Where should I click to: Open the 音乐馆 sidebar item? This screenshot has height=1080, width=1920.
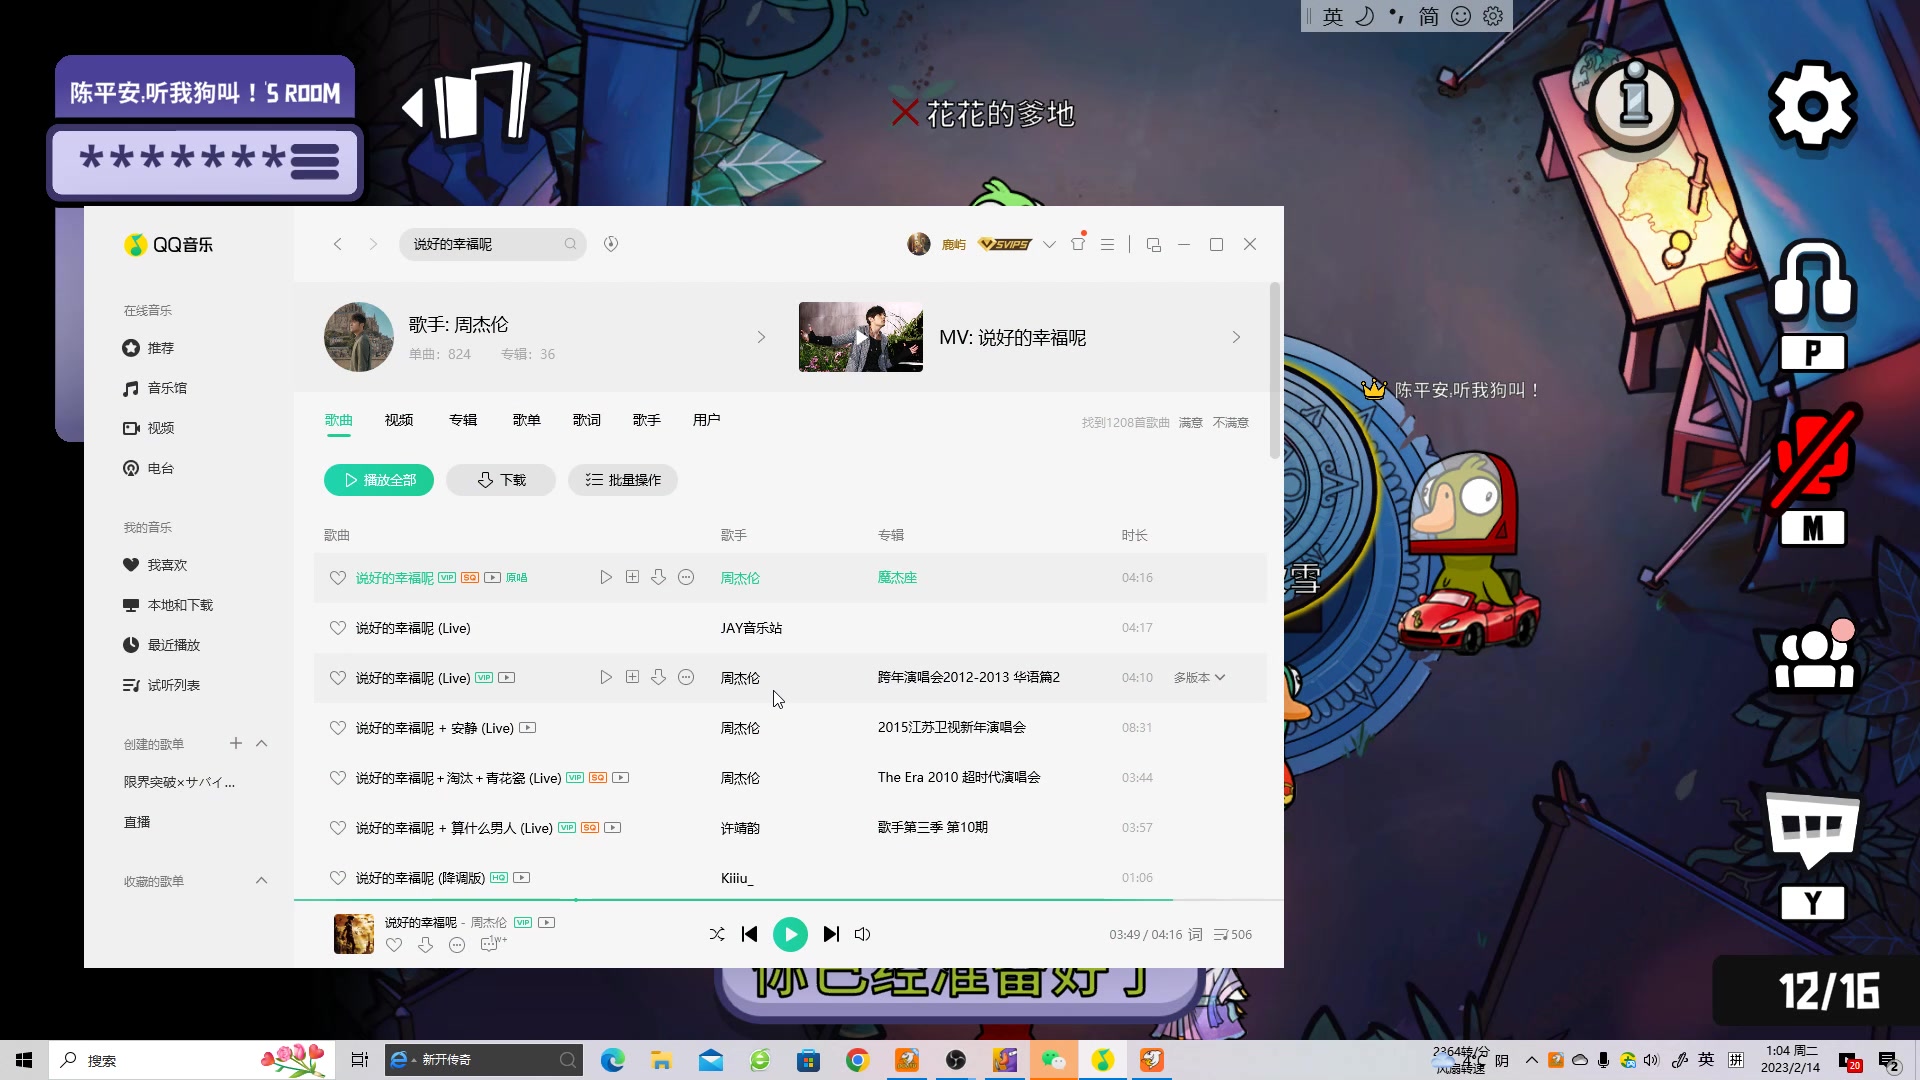coord(155,388)
